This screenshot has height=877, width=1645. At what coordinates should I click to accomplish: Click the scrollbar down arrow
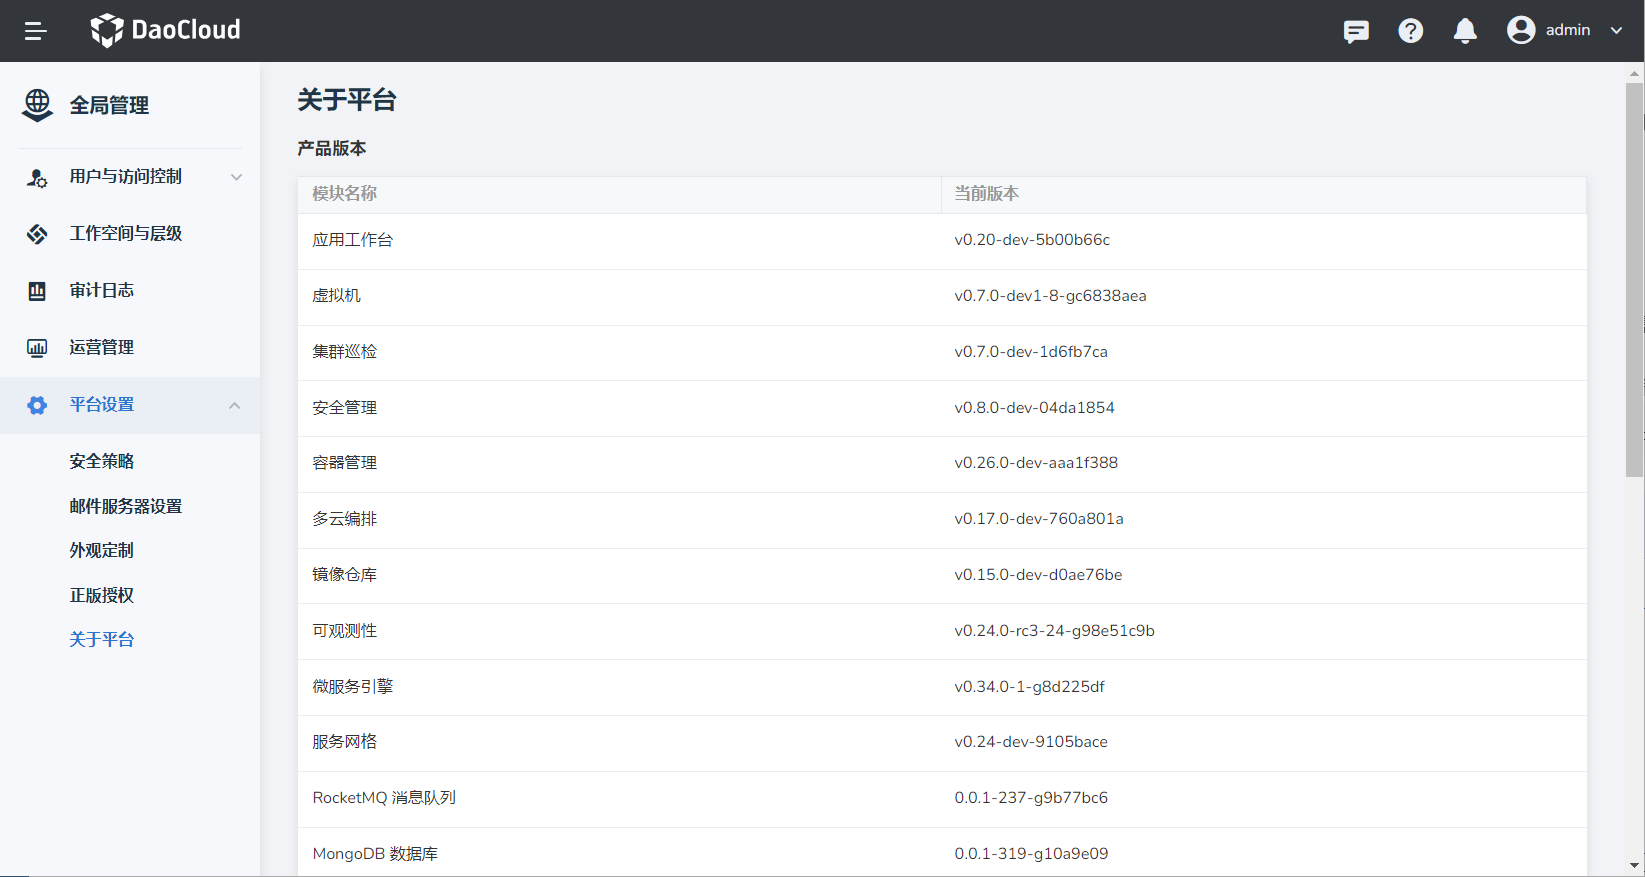coord(1635,866)
